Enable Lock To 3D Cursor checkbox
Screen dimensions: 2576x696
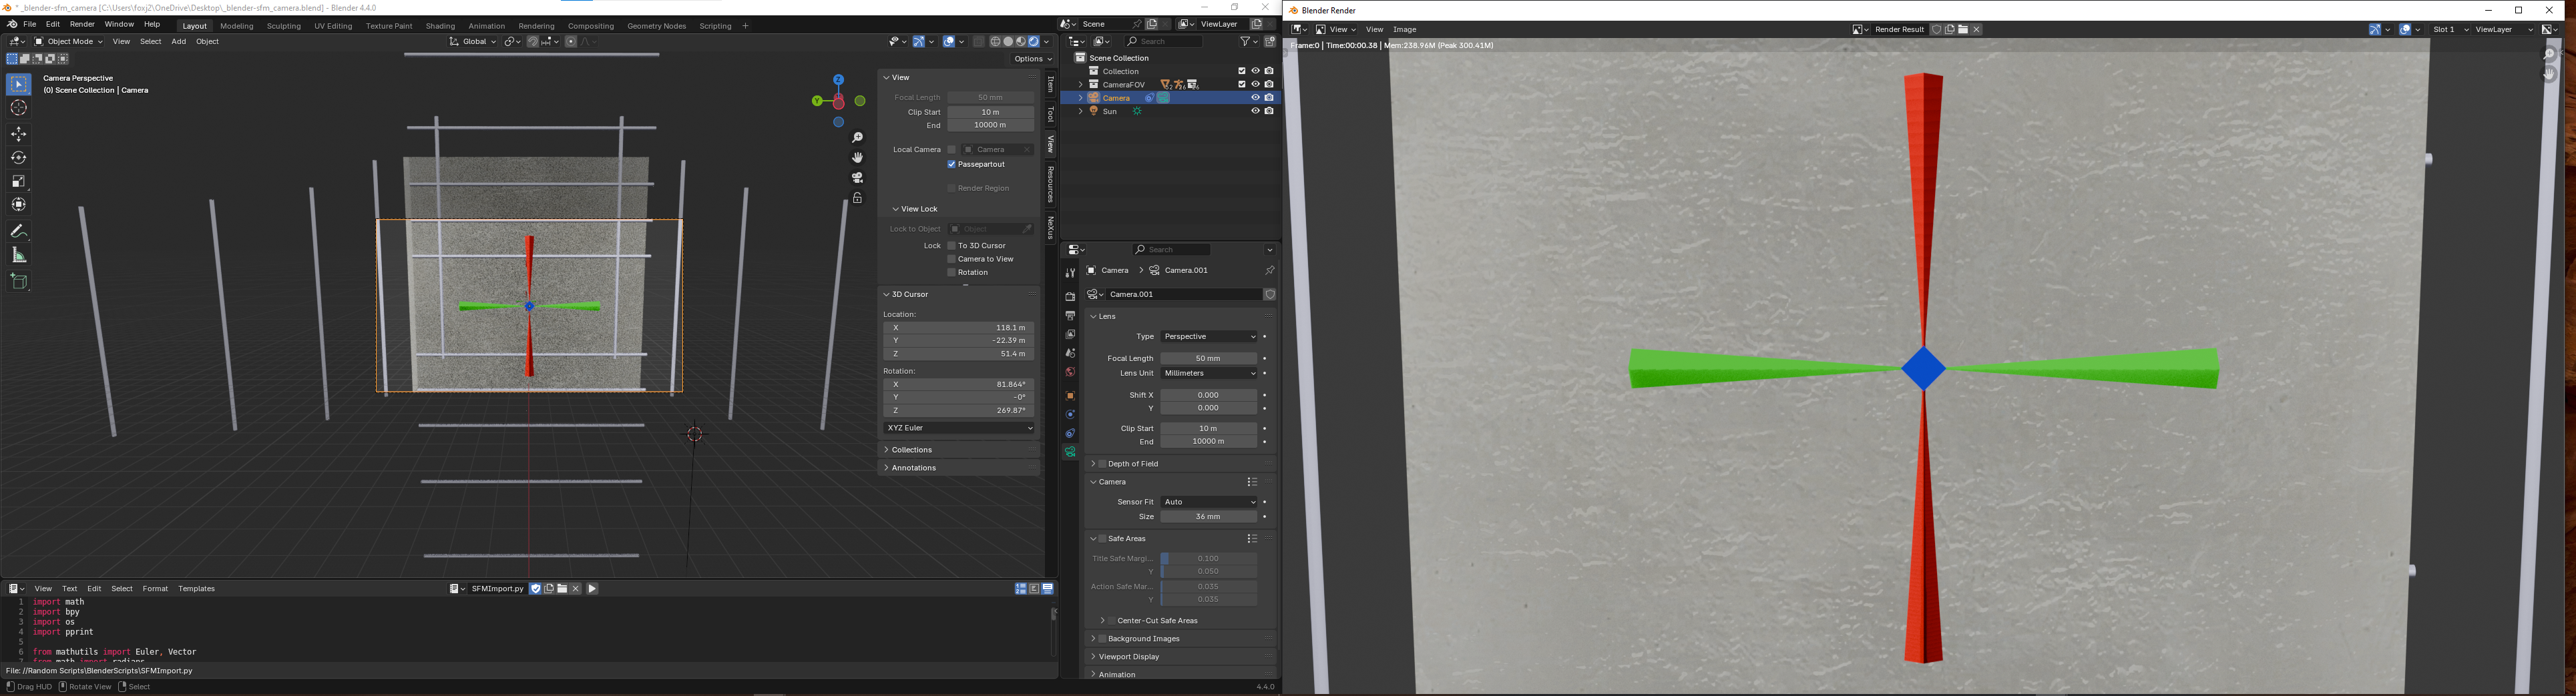[x=951, y=246]
